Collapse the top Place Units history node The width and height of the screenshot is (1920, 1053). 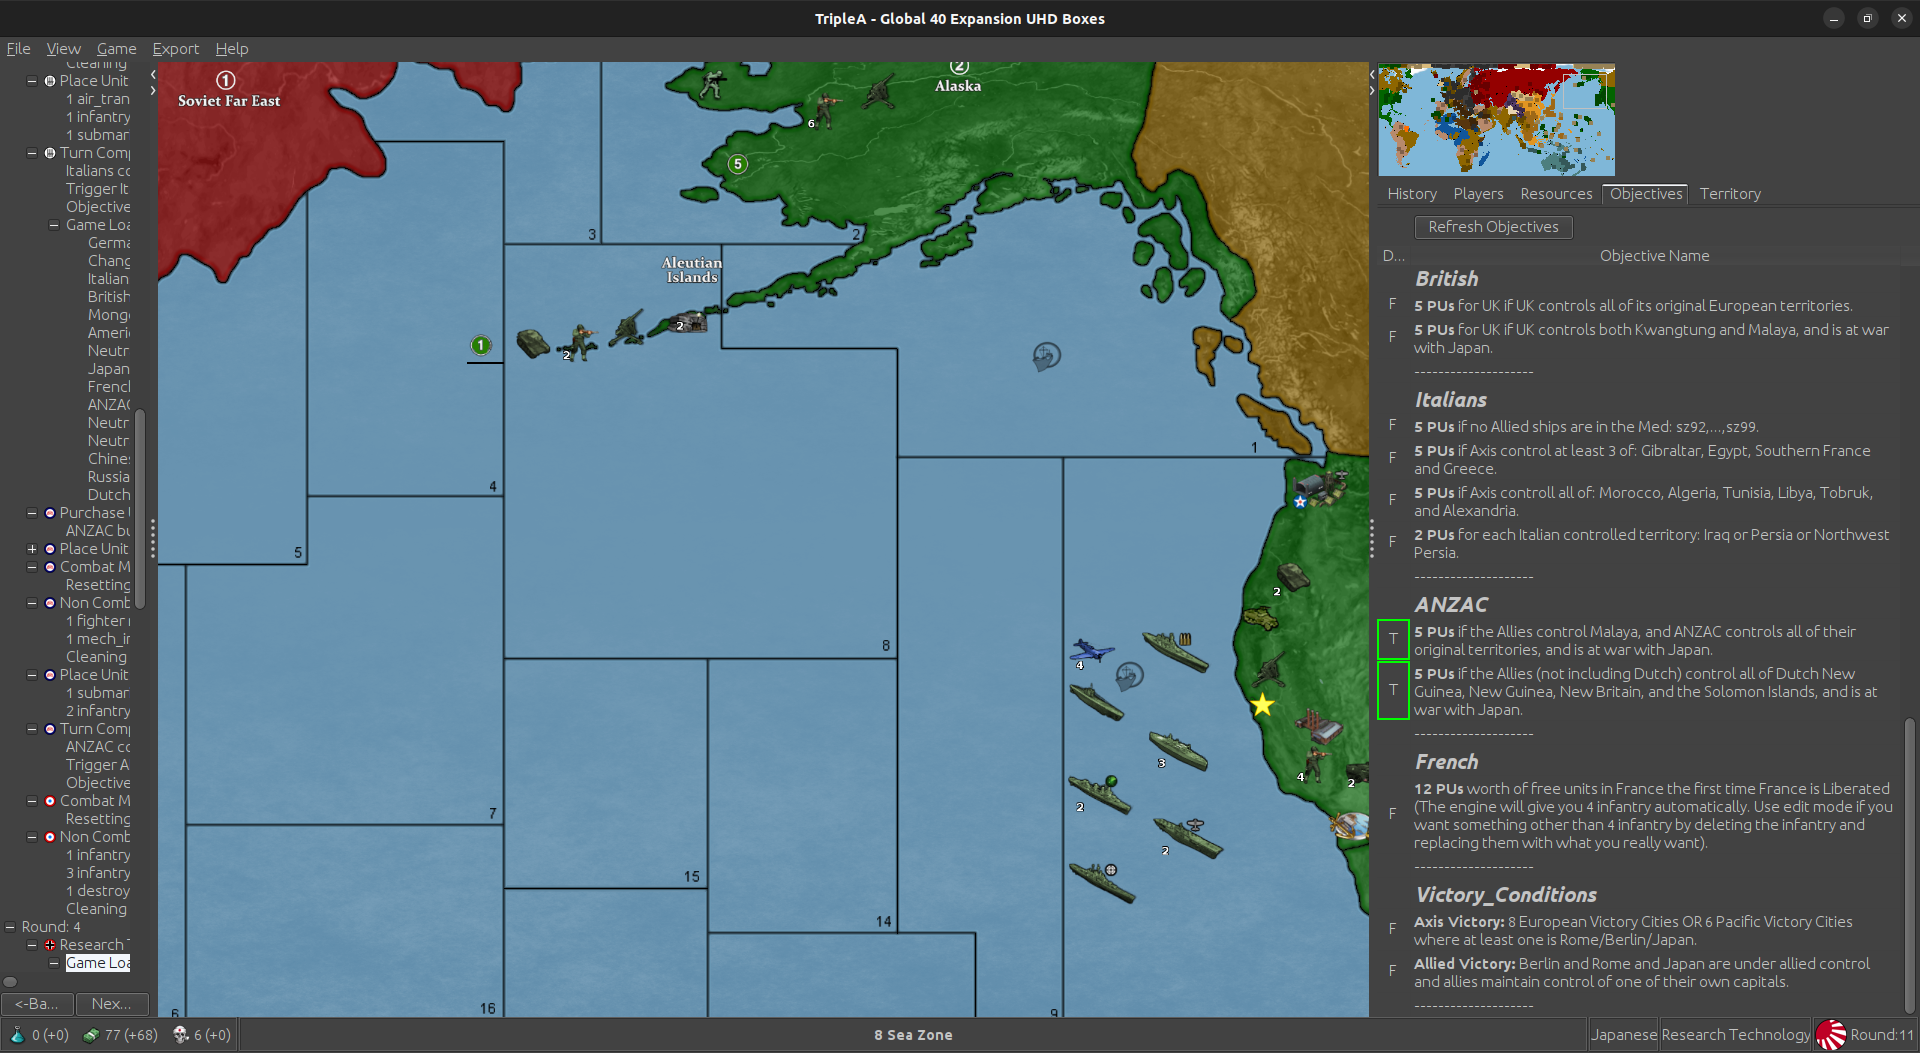click(x=32, y=81)
